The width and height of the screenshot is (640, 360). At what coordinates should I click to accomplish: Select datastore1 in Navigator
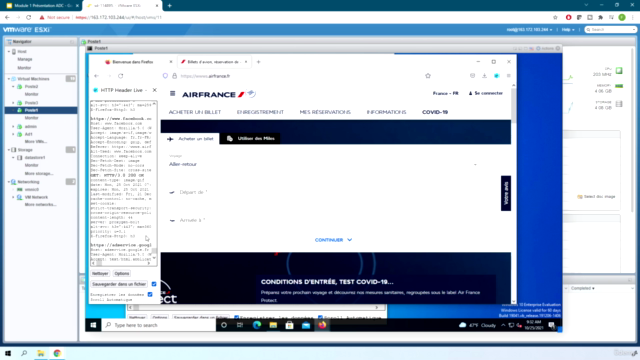point(35,158)
